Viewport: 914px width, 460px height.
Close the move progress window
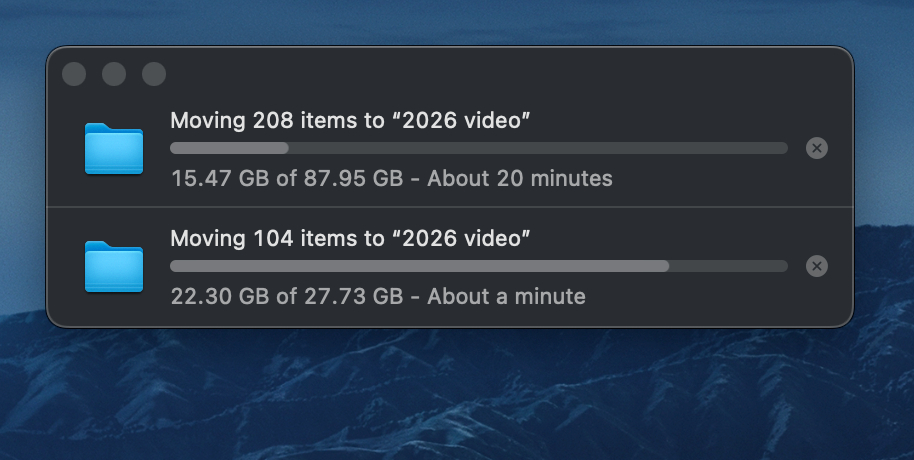pos(74,74)
